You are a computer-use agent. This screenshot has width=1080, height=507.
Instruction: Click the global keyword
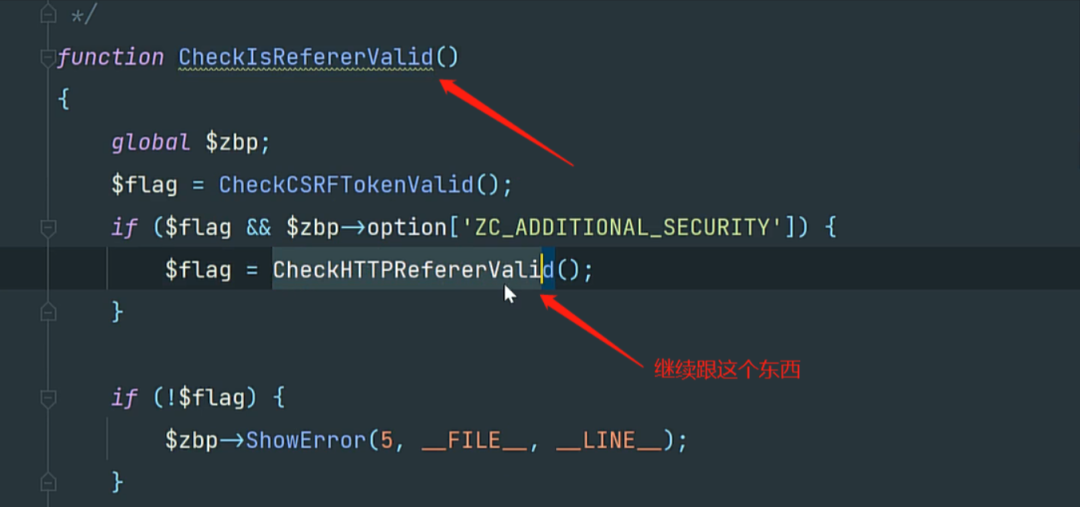(x=151, y=143)
